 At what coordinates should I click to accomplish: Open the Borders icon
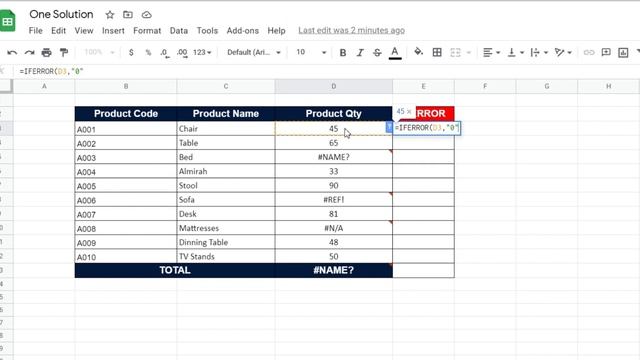437,52
